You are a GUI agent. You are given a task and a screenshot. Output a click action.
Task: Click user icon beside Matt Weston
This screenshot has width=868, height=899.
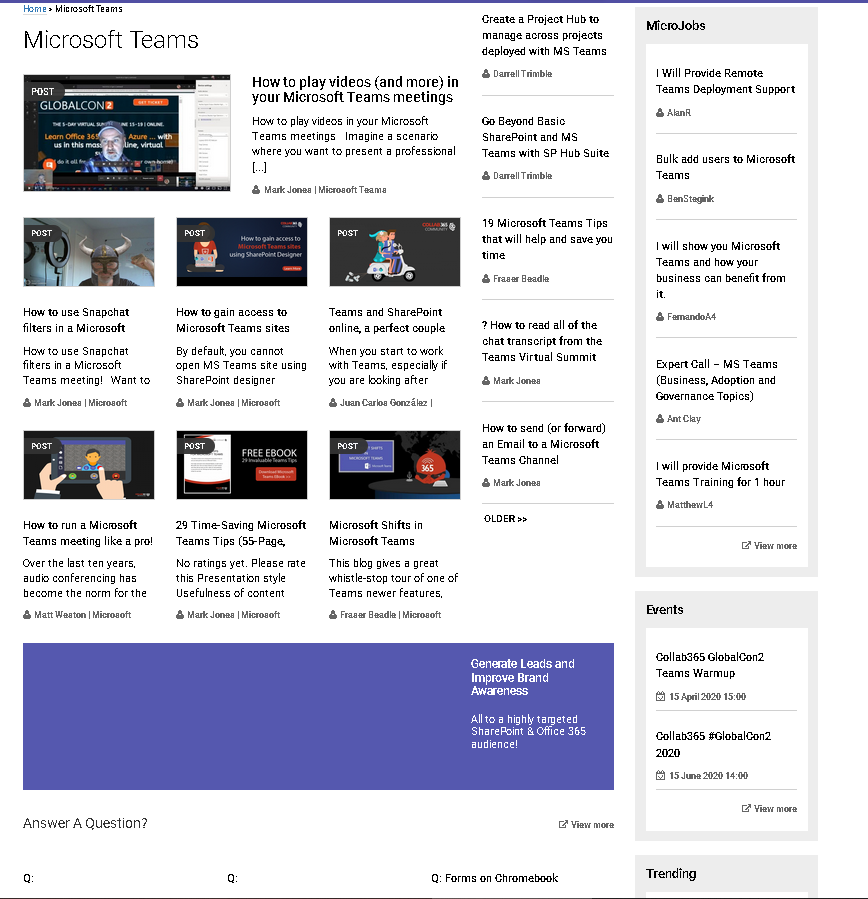tap(27, 615)
